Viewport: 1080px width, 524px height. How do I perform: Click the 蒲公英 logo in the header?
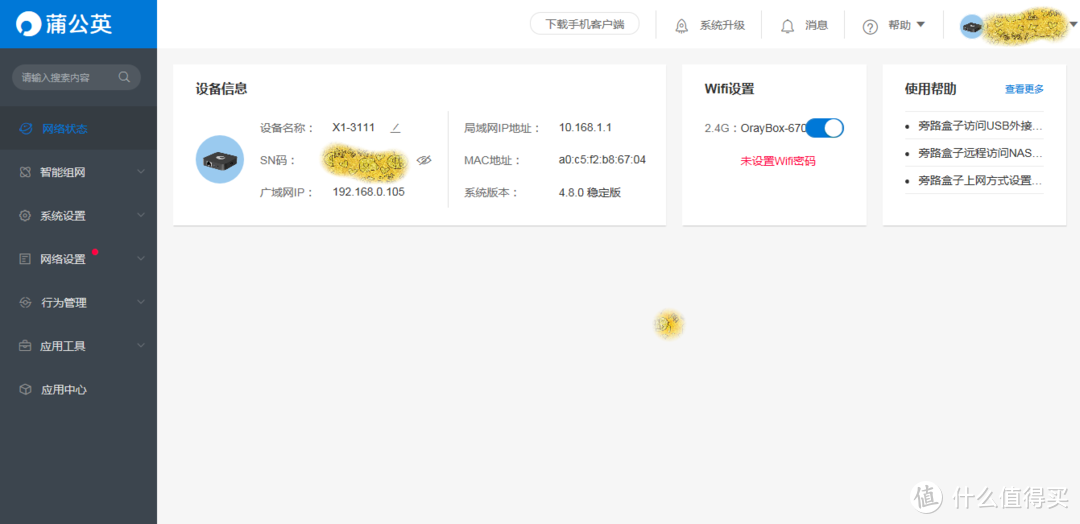[64, 24]
